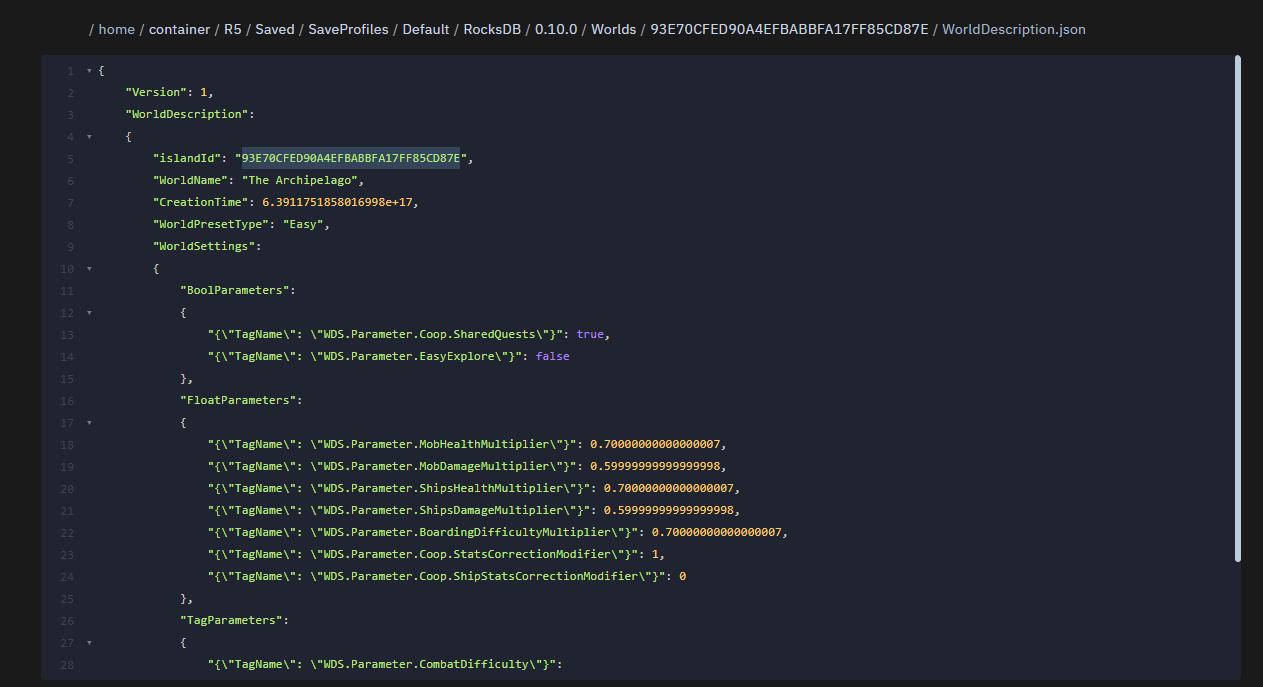Click the EasyExplore false value
Screen dimensions: 1263x687
(x=552, y=356)
